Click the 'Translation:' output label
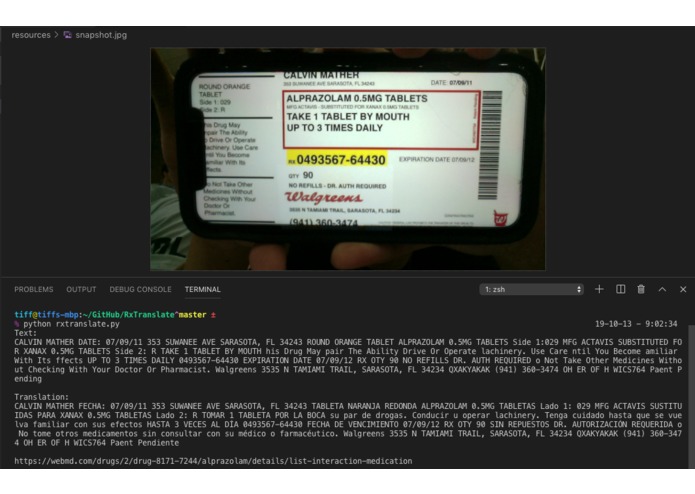The image size is (695, 494). (x=39, y=397)
